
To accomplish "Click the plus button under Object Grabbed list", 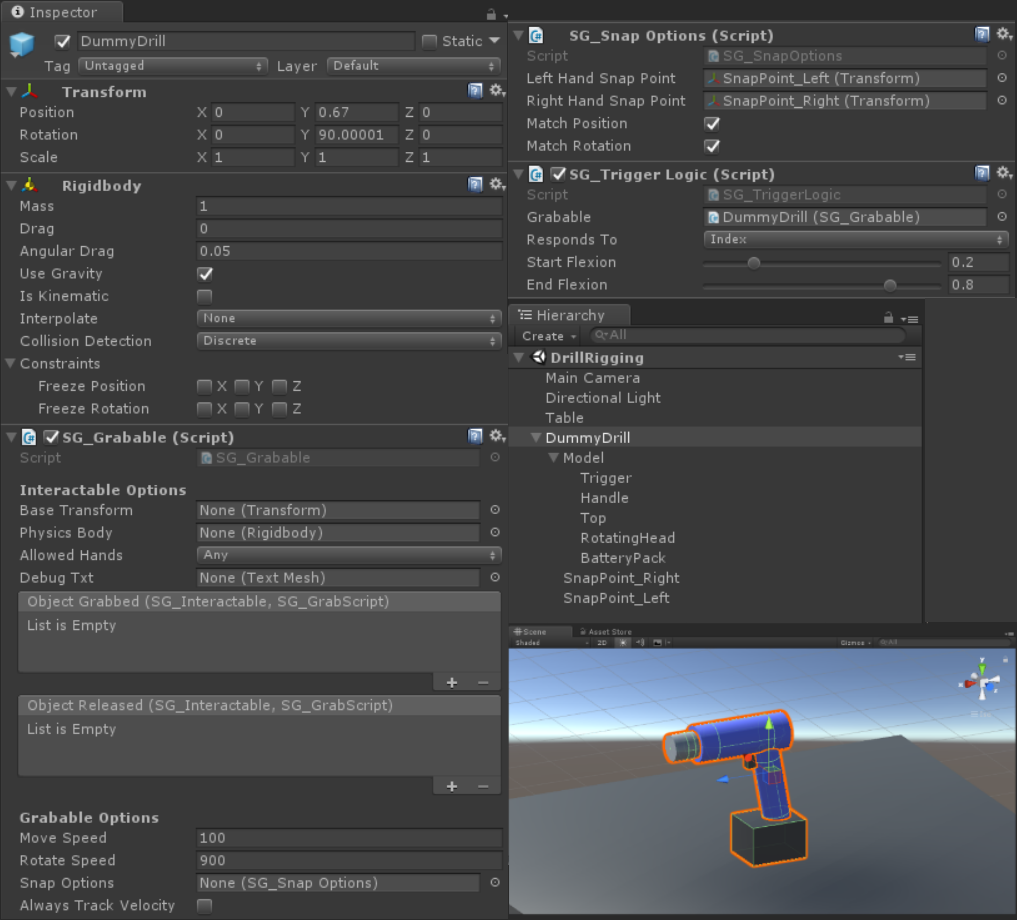I will point(452,682).
